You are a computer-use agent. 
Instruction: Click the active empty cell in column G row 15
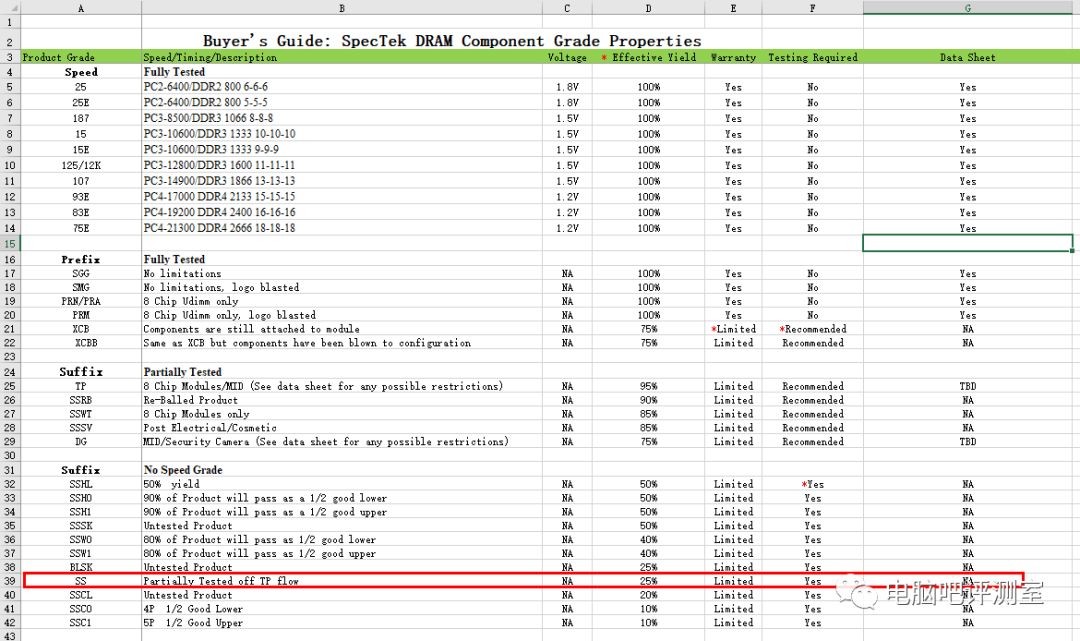tap(968, 243)
